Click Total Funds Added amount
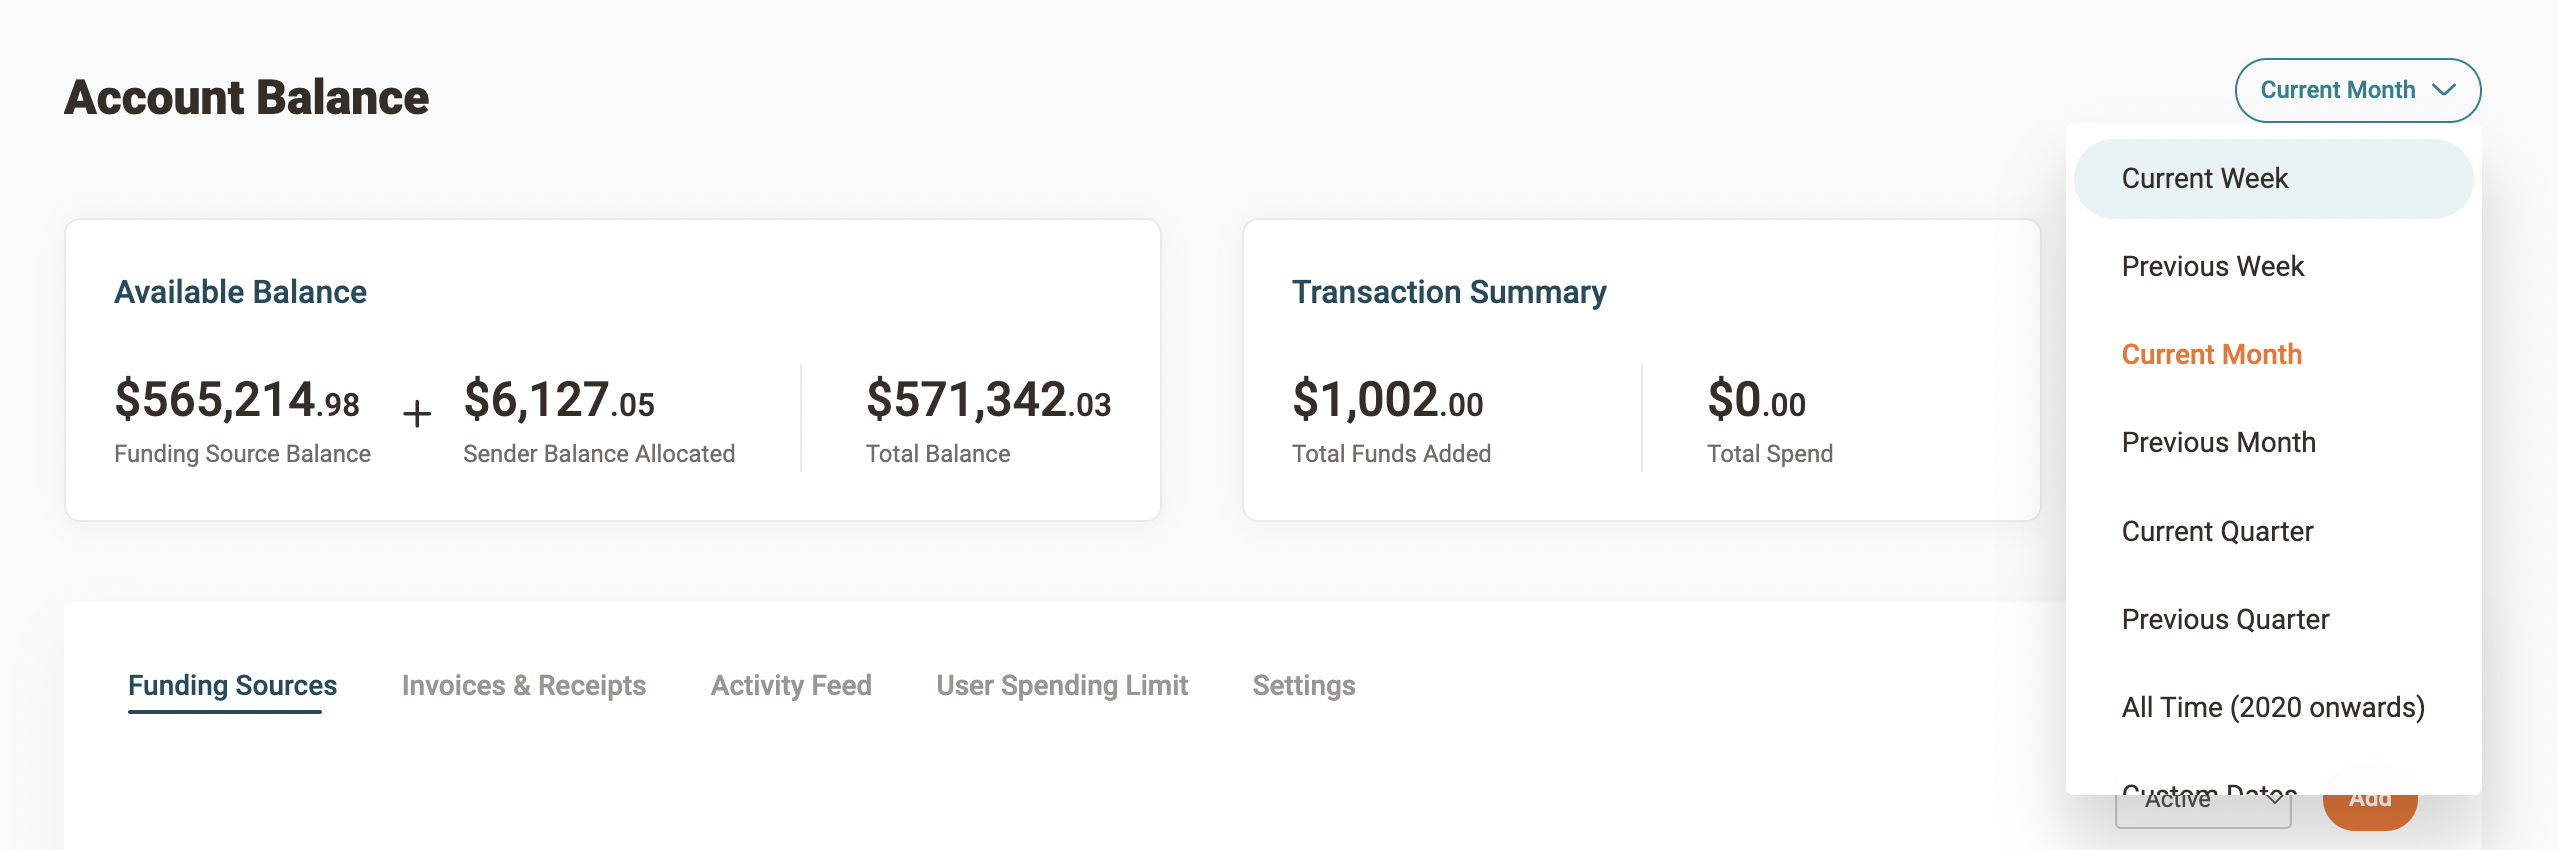This screenshot has width=2558, height=850. click(1386, 400)
